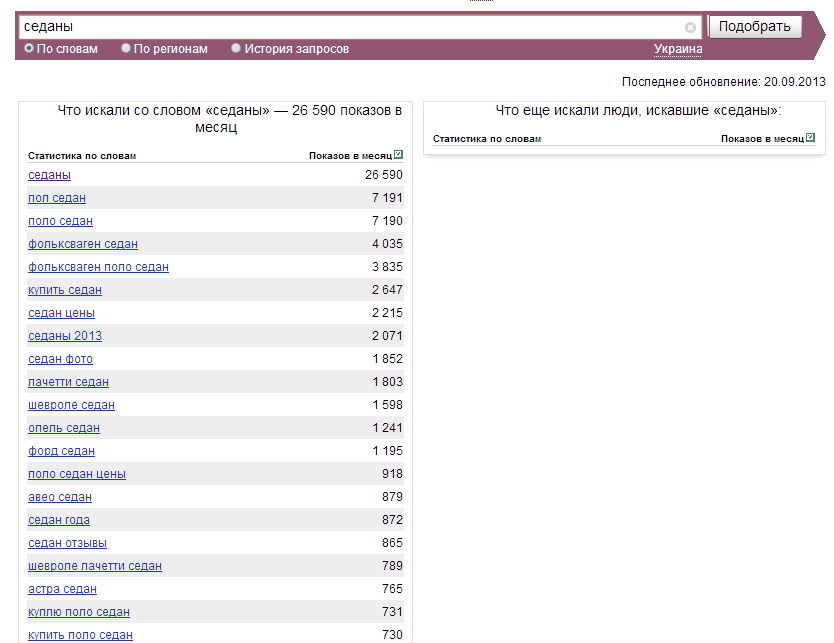
Task: Click the value '865' for седан отзывы
Action: click(392, 543)
